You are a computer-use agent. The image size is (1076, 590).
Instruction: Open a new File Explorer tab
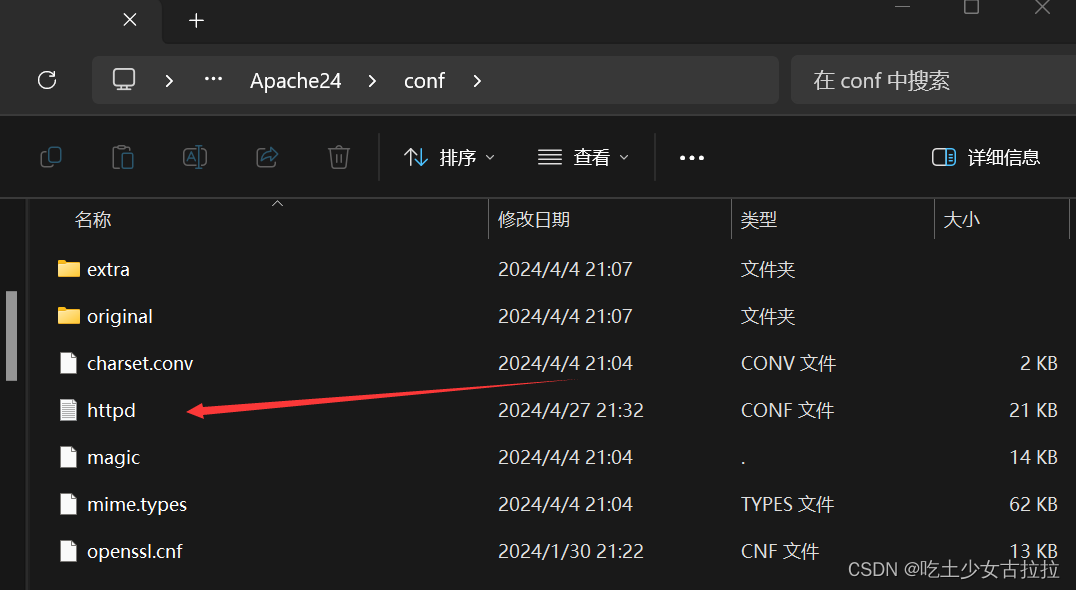pos(196,20)
